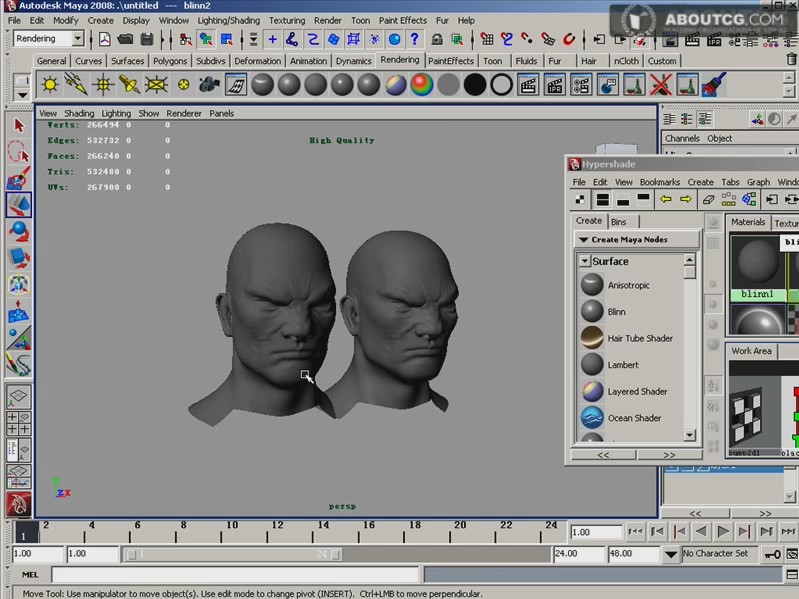Screen dimensions: 799x599
Task: Click the range slider bar
Action: [233, 554]
